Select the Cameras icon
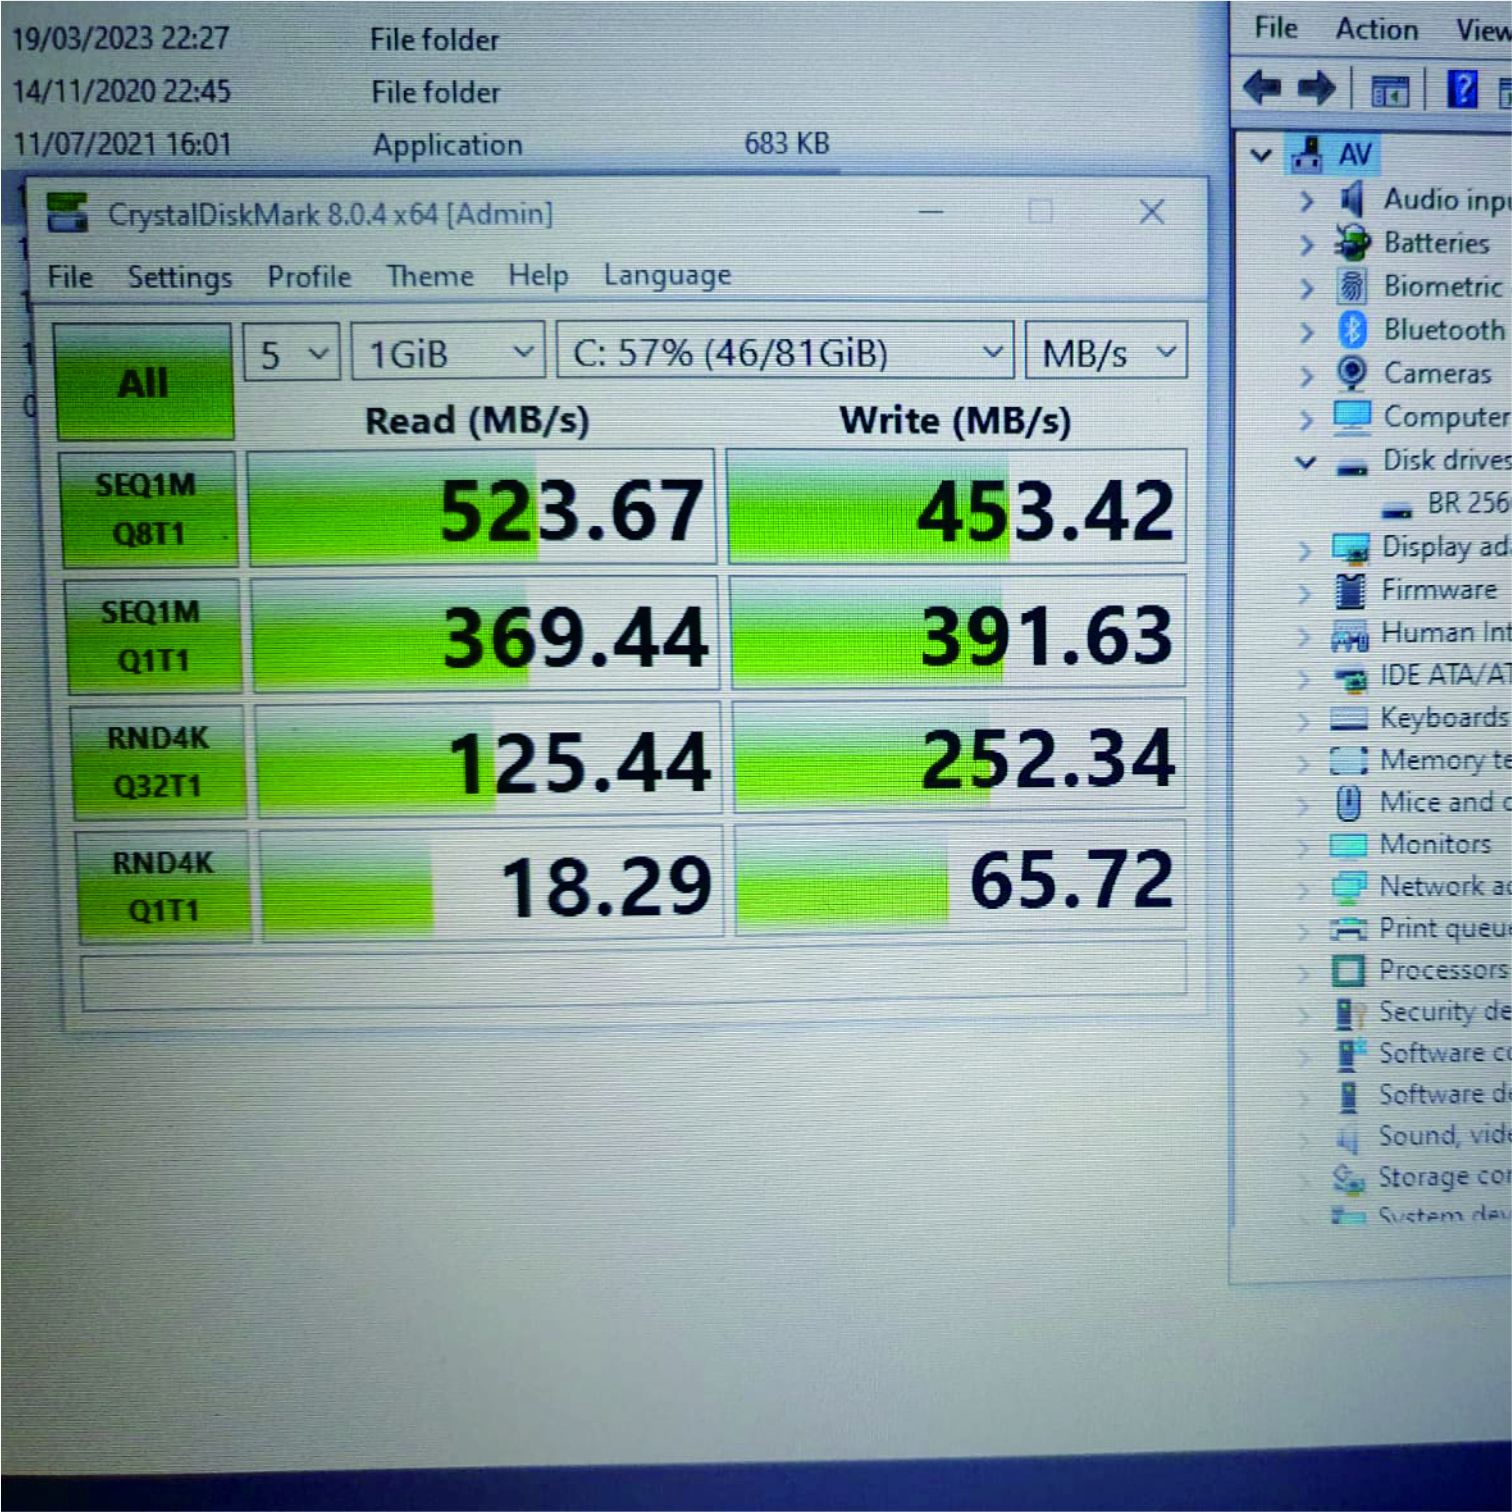Screen dimensions: 1512x1512 1351,373
